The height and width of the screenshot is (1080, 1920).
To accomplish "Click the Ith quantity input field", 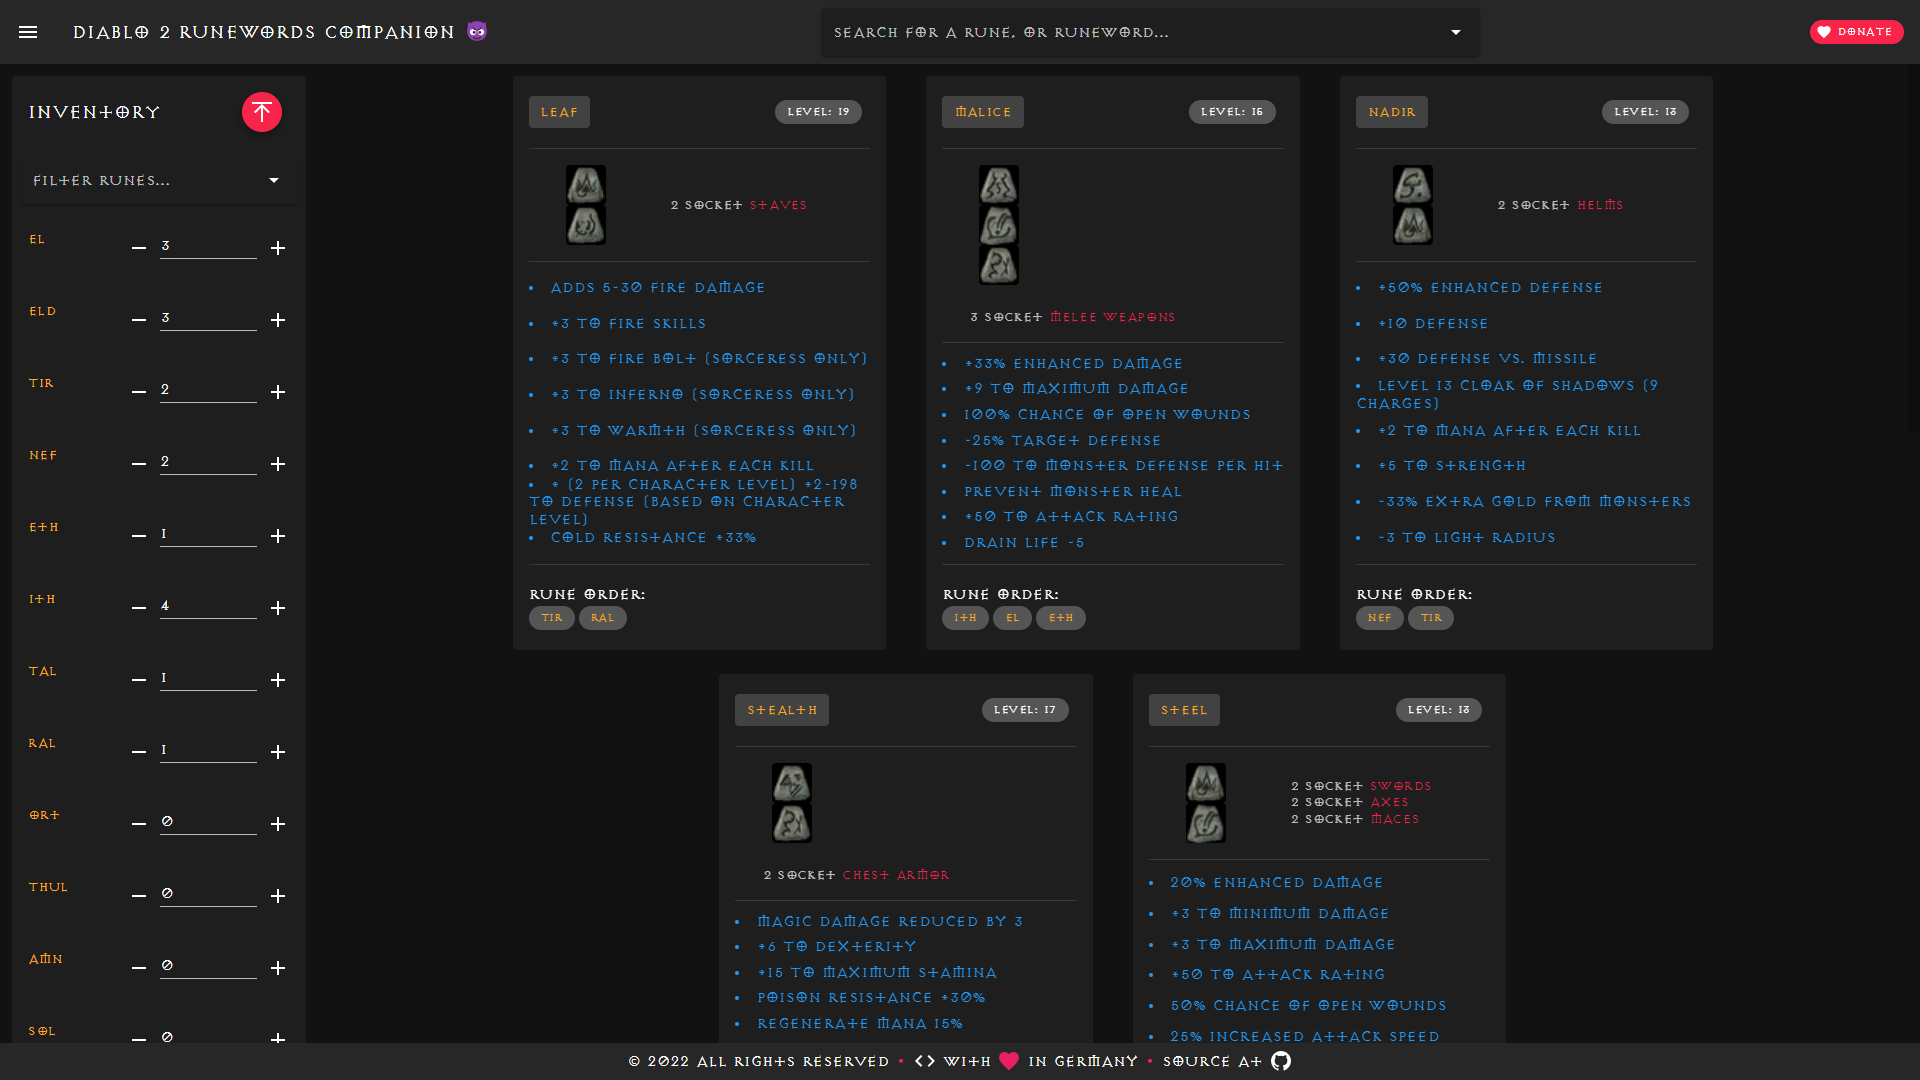I will [x=208, y=606].
